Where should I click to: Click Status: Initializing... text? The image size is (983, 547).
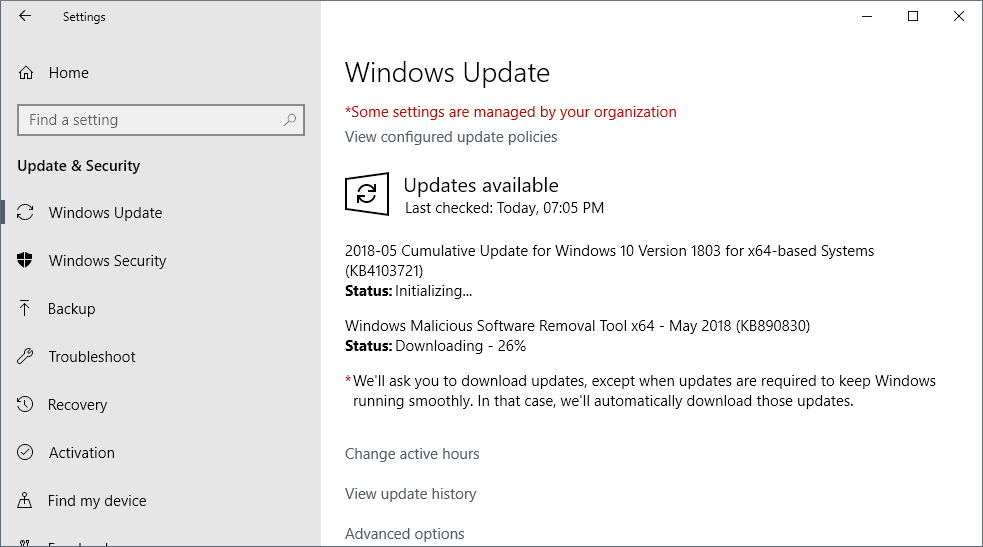click(408, 291)
